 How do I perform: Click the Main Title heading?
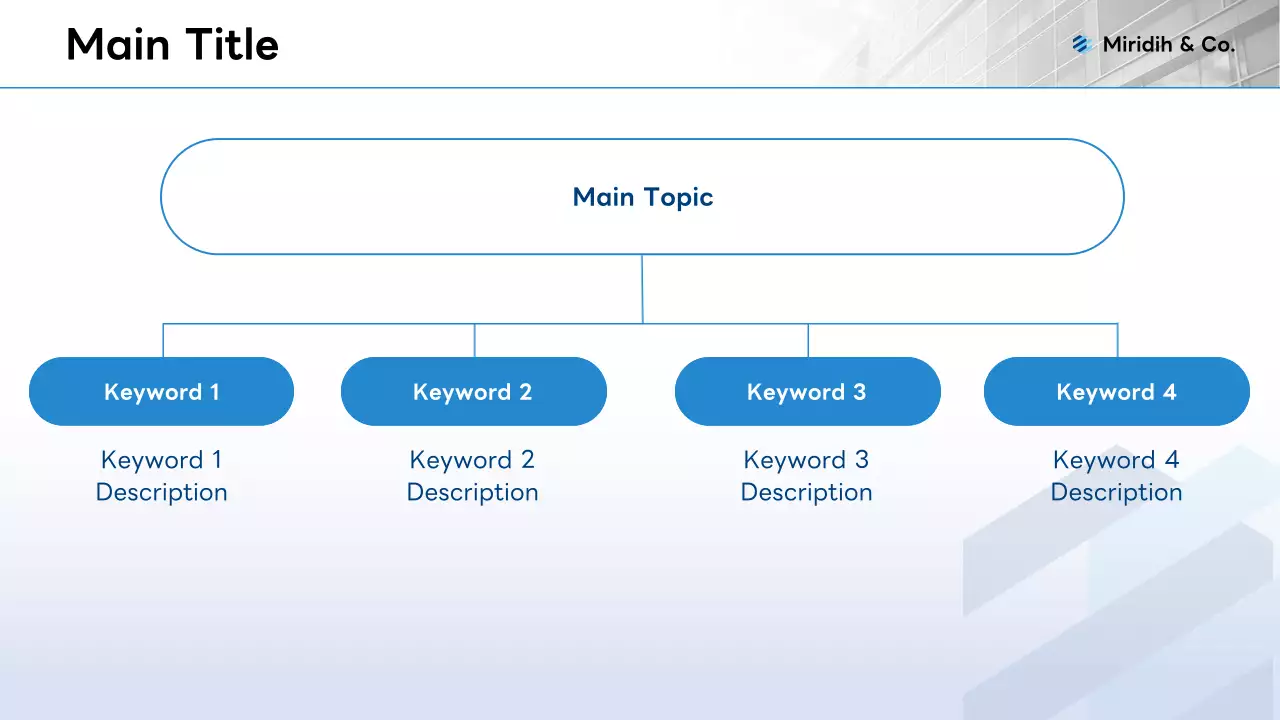172,45
